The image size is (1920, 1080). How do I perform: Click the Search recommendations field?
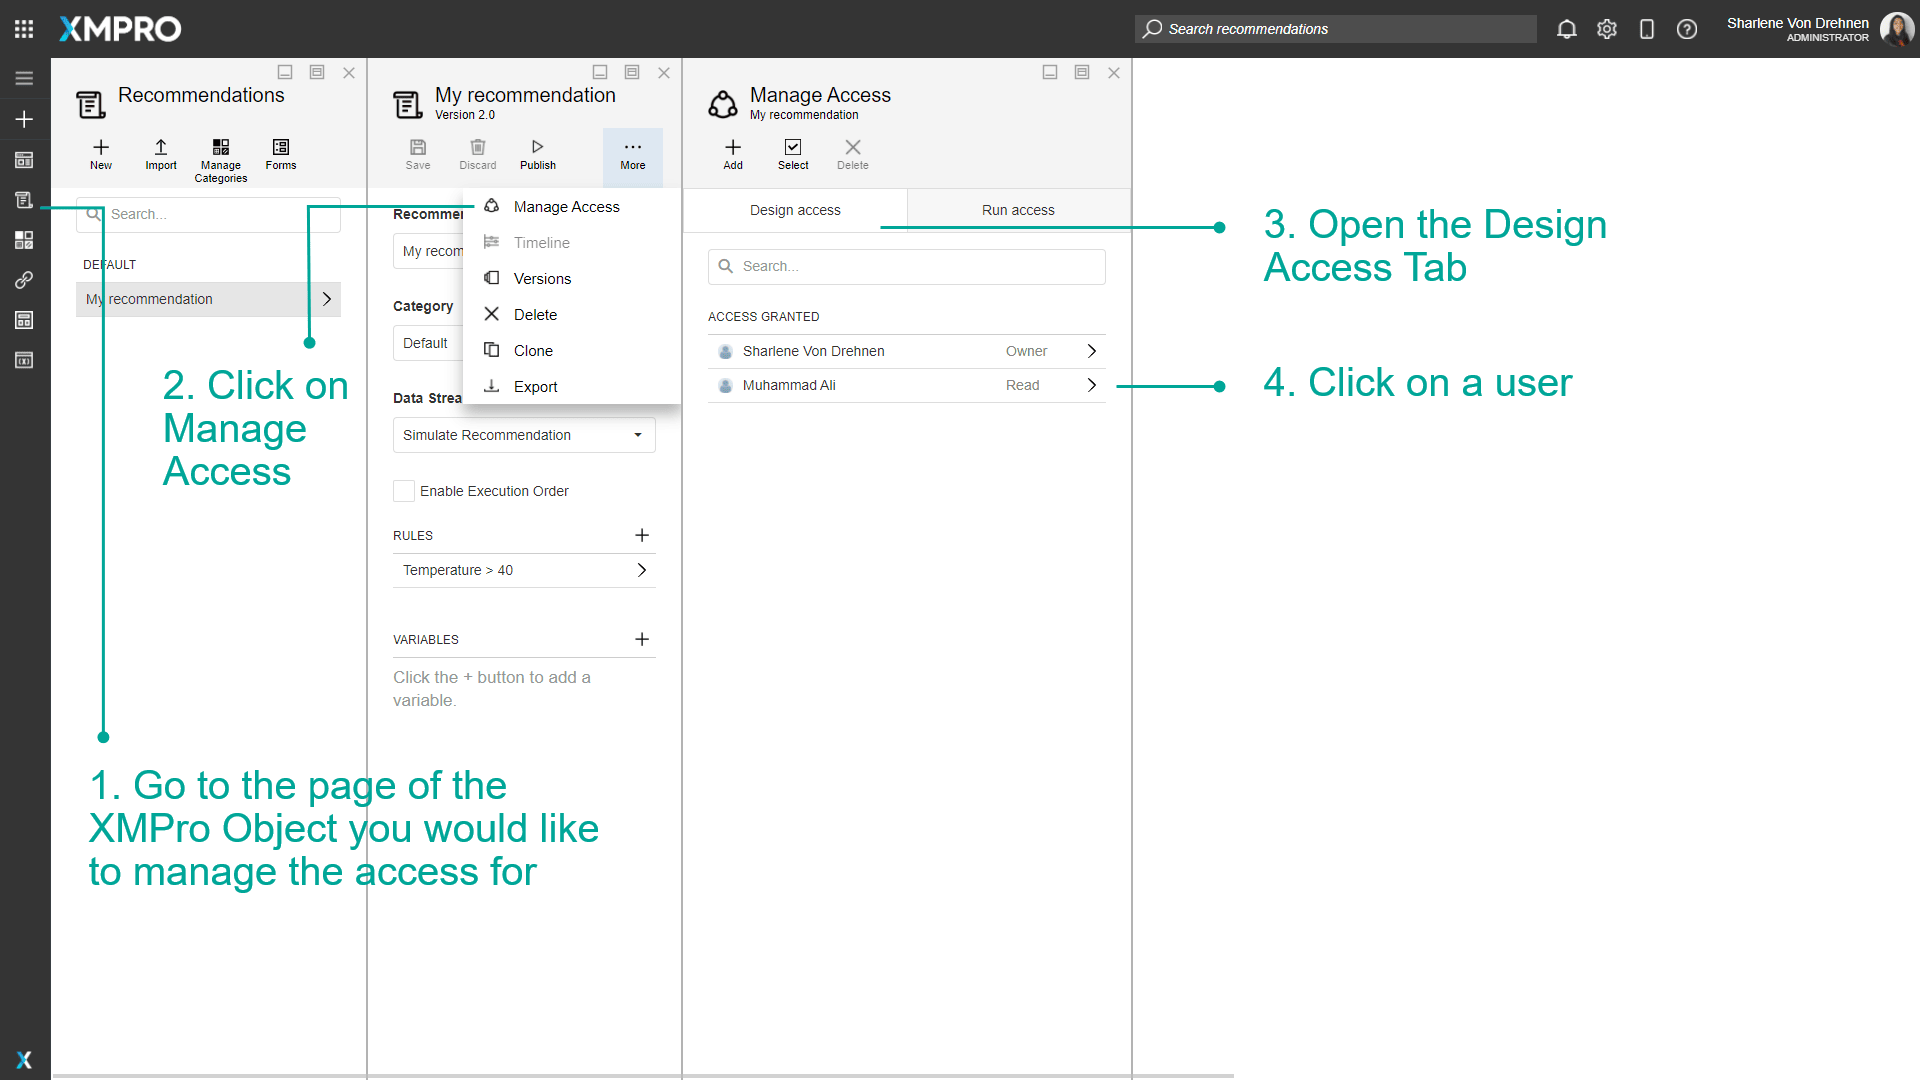1335,29
